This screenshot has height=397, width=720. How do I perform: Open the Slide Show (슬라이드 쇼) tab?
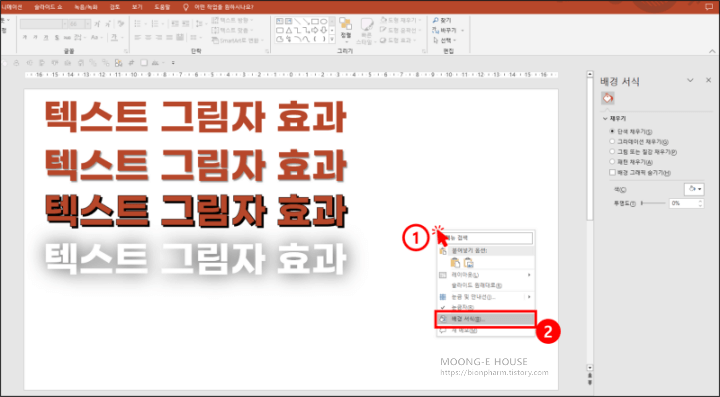[48, 7]
